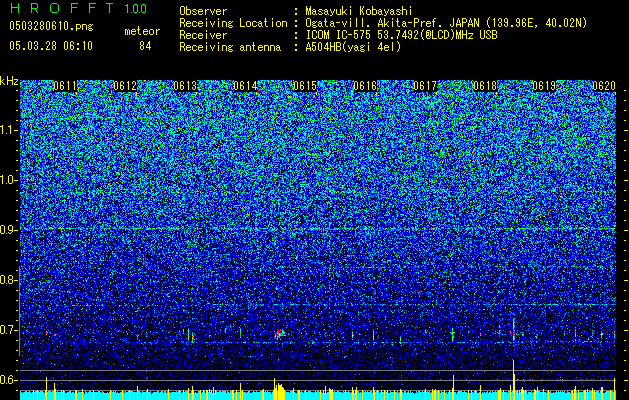629x400 pixels.
Task: Click the 'Receiving Location' label
Action: [233, 23]
